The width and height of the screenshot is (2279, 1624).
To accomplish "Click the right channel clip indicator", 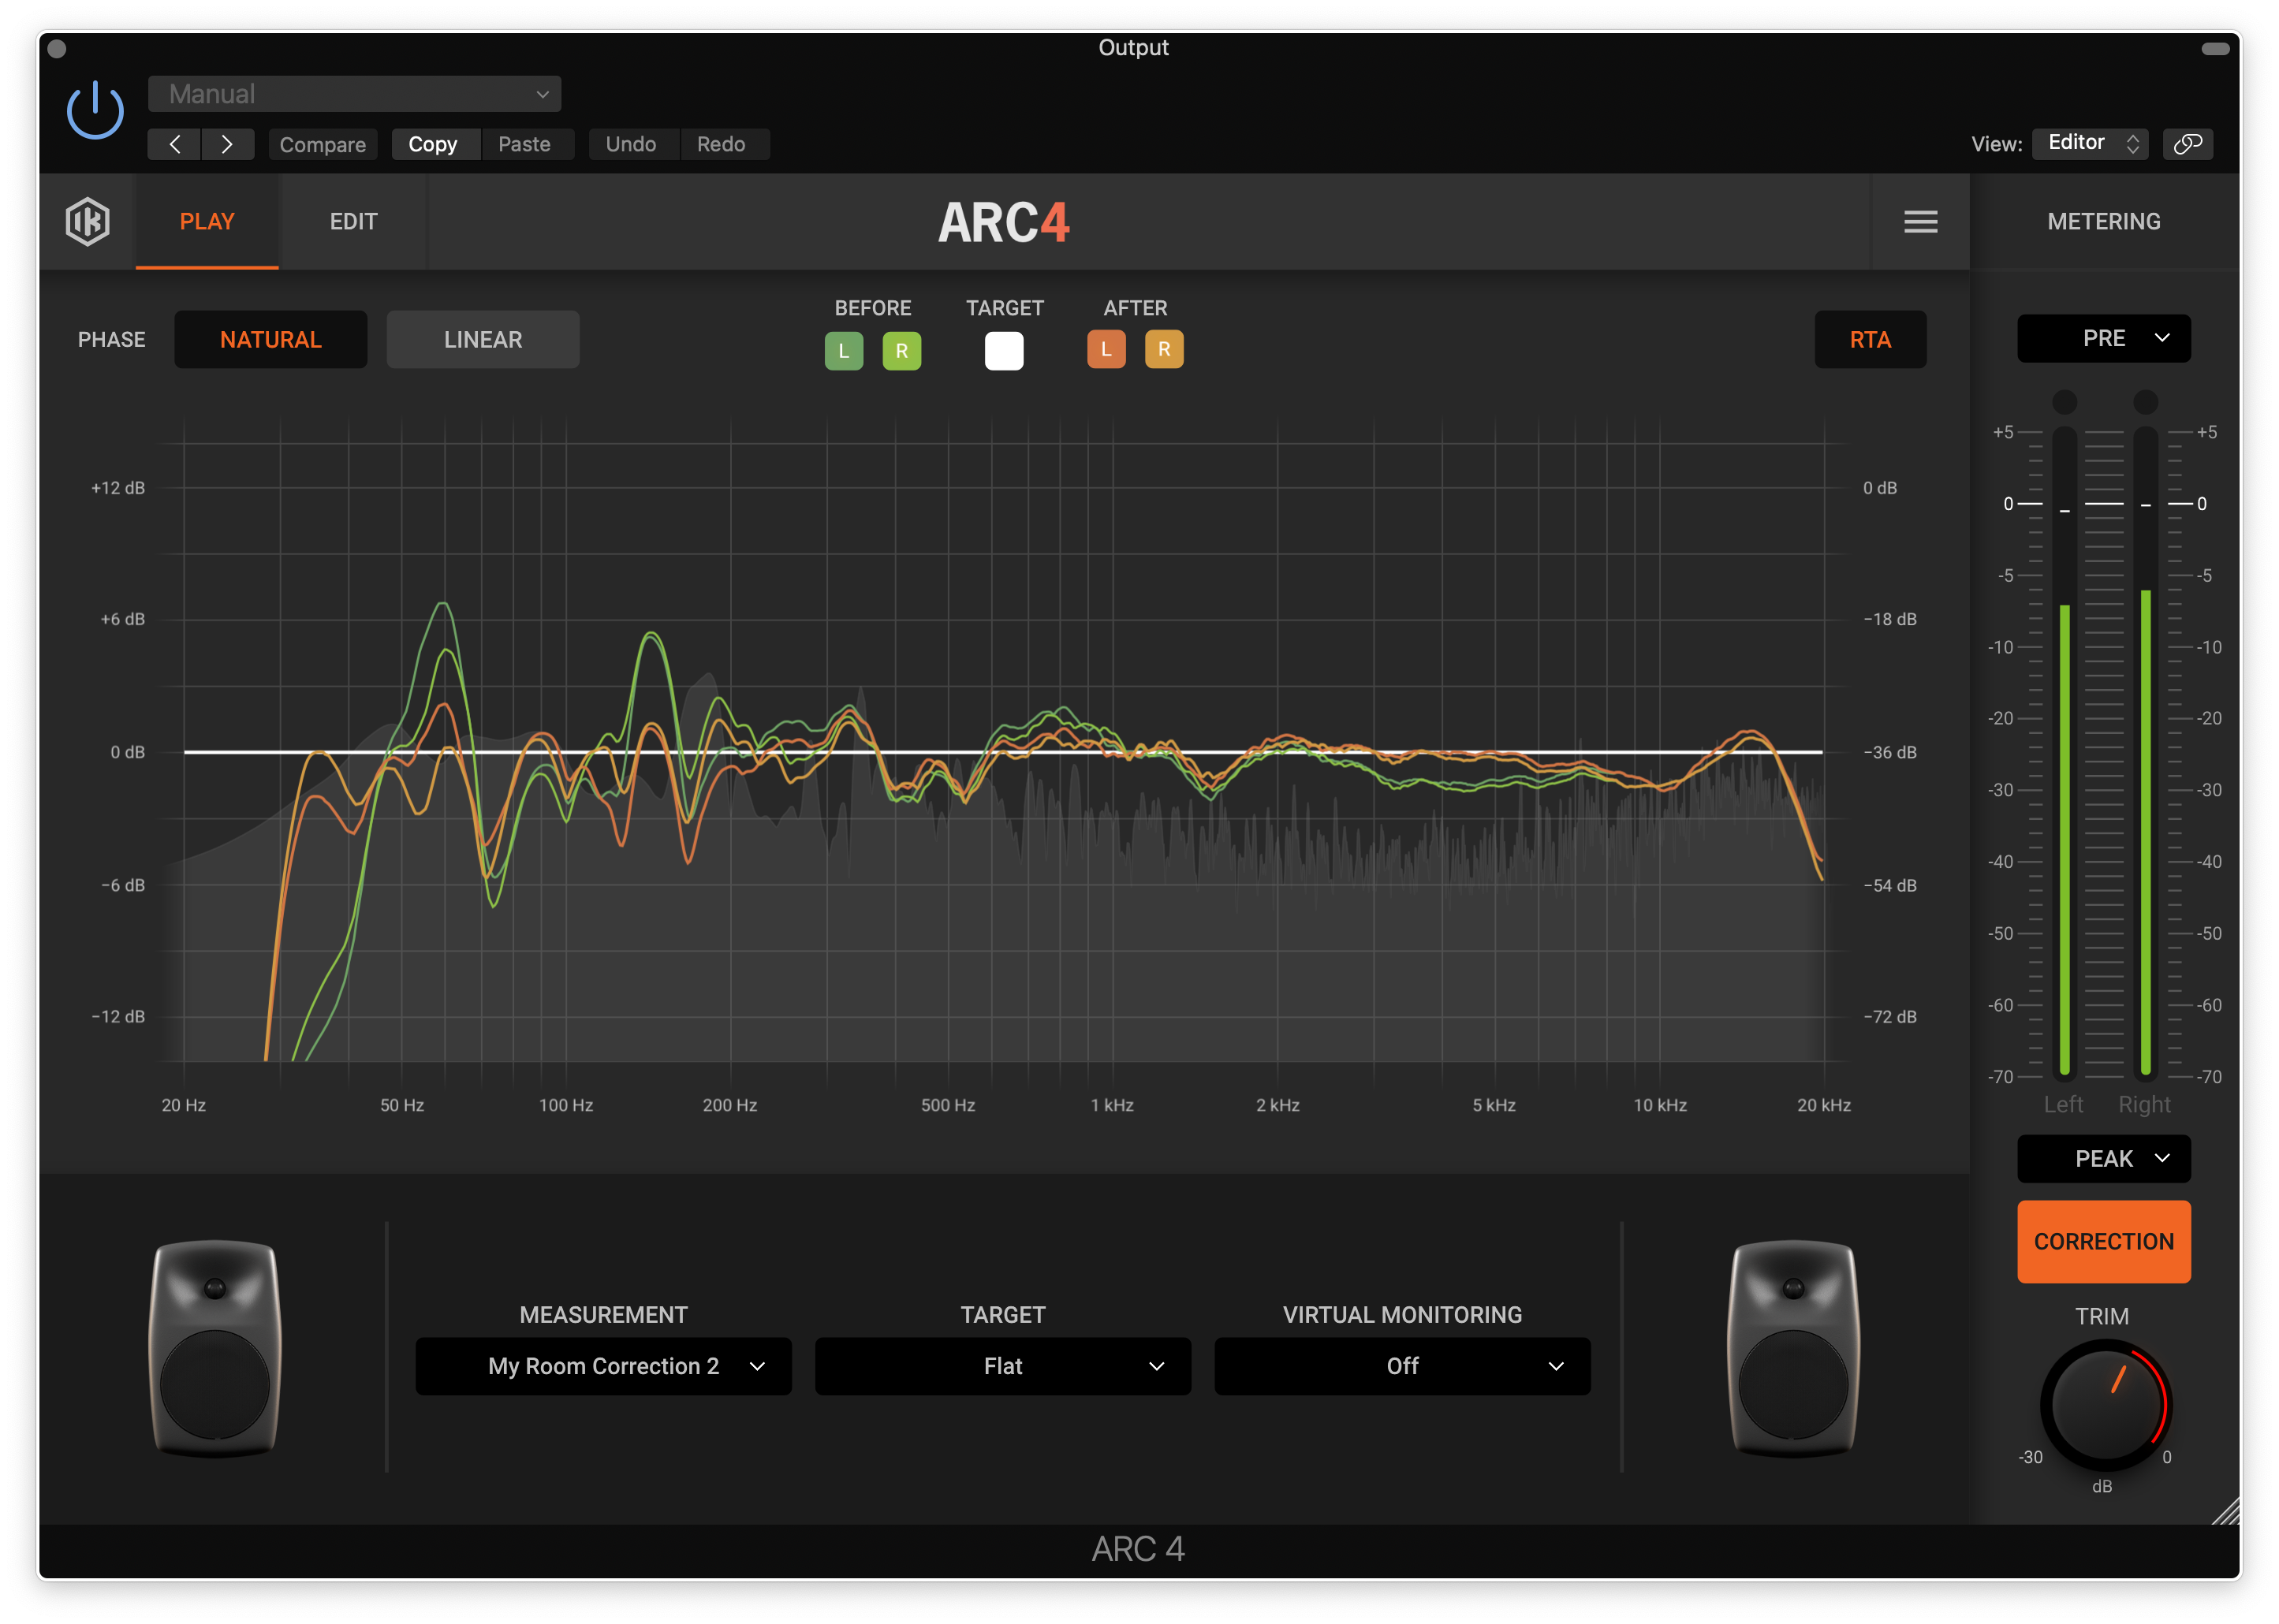I will coord(2145,402).
